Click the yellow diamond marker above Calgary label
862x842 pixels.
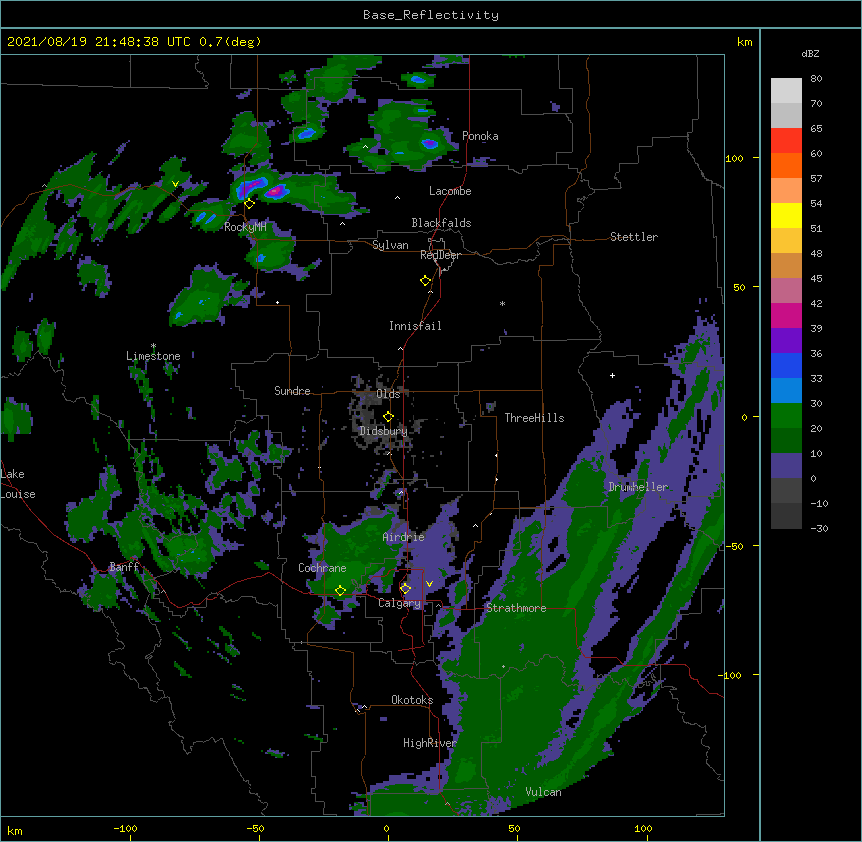point(405,589)
